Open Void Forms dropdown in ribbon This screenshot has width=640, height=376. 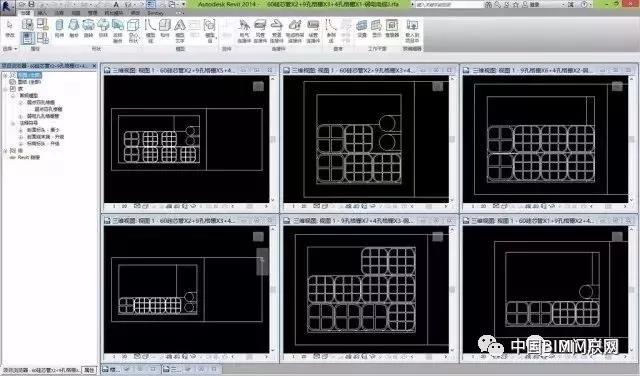[x=133, y=31]
